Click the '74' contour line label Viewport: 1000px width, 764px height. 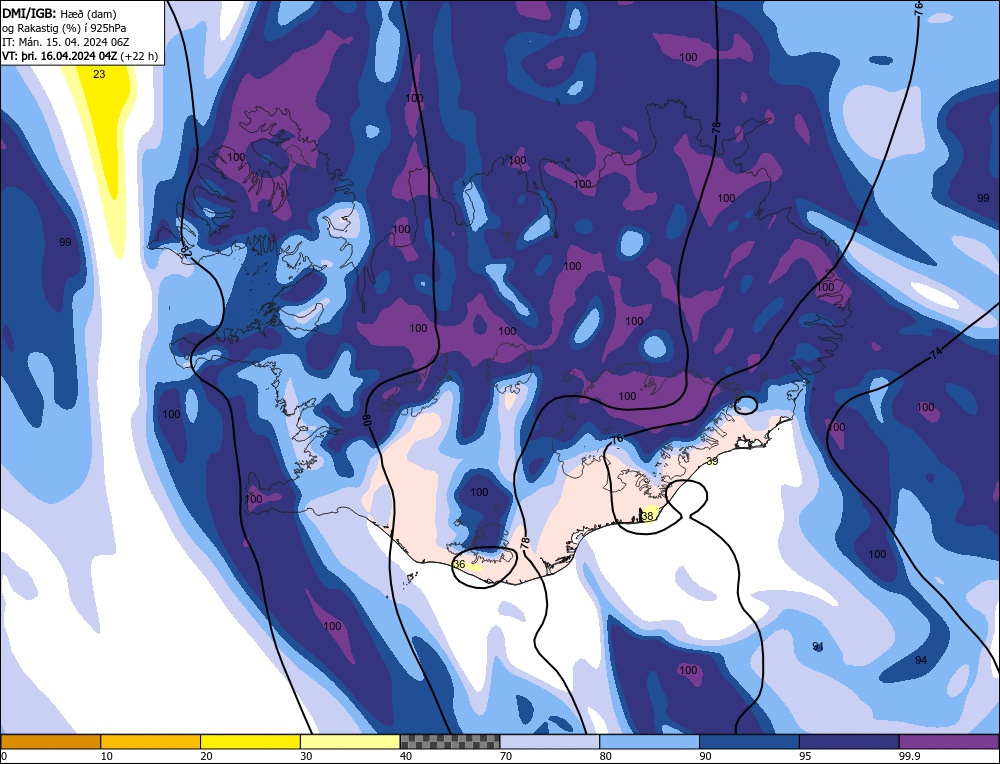936,355
